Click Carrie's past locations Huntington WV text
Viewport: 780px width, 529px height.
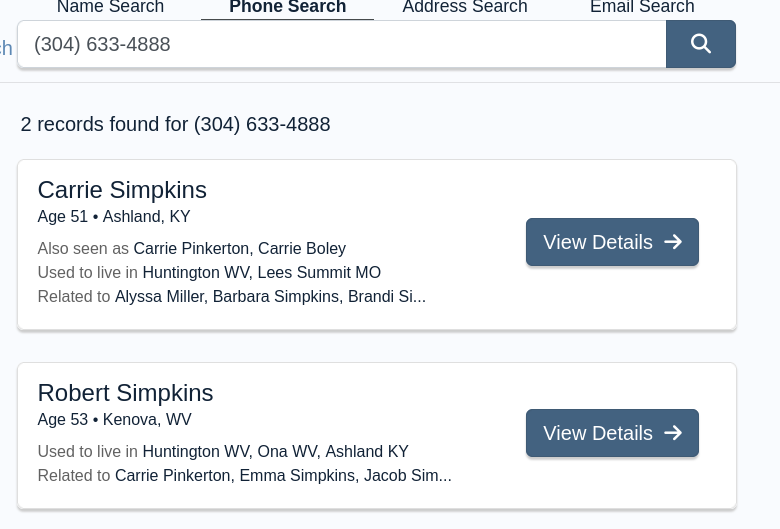click(x=261, y=272)
